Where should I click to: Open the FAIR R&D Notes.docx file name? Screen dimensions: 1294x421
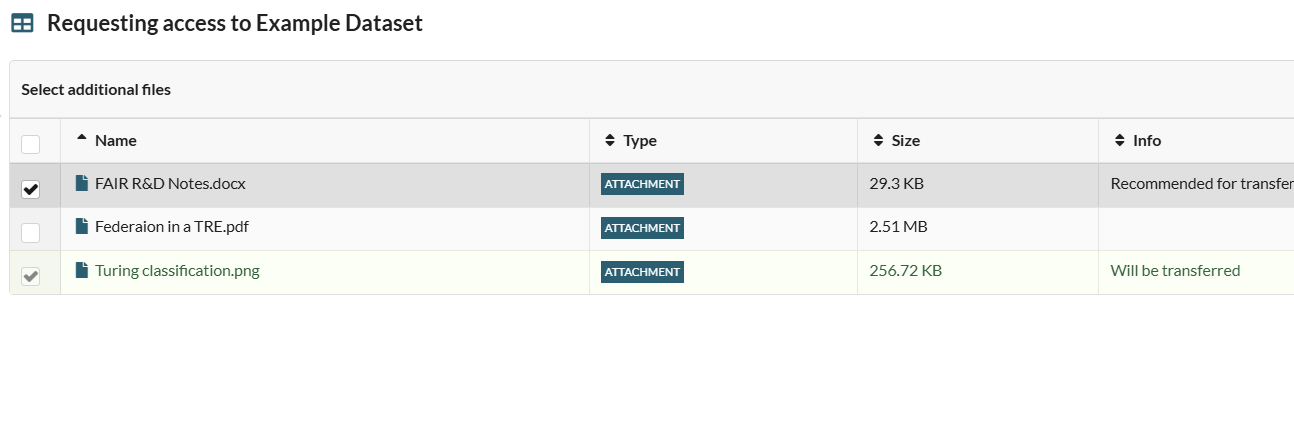click(x=170, y=184)
